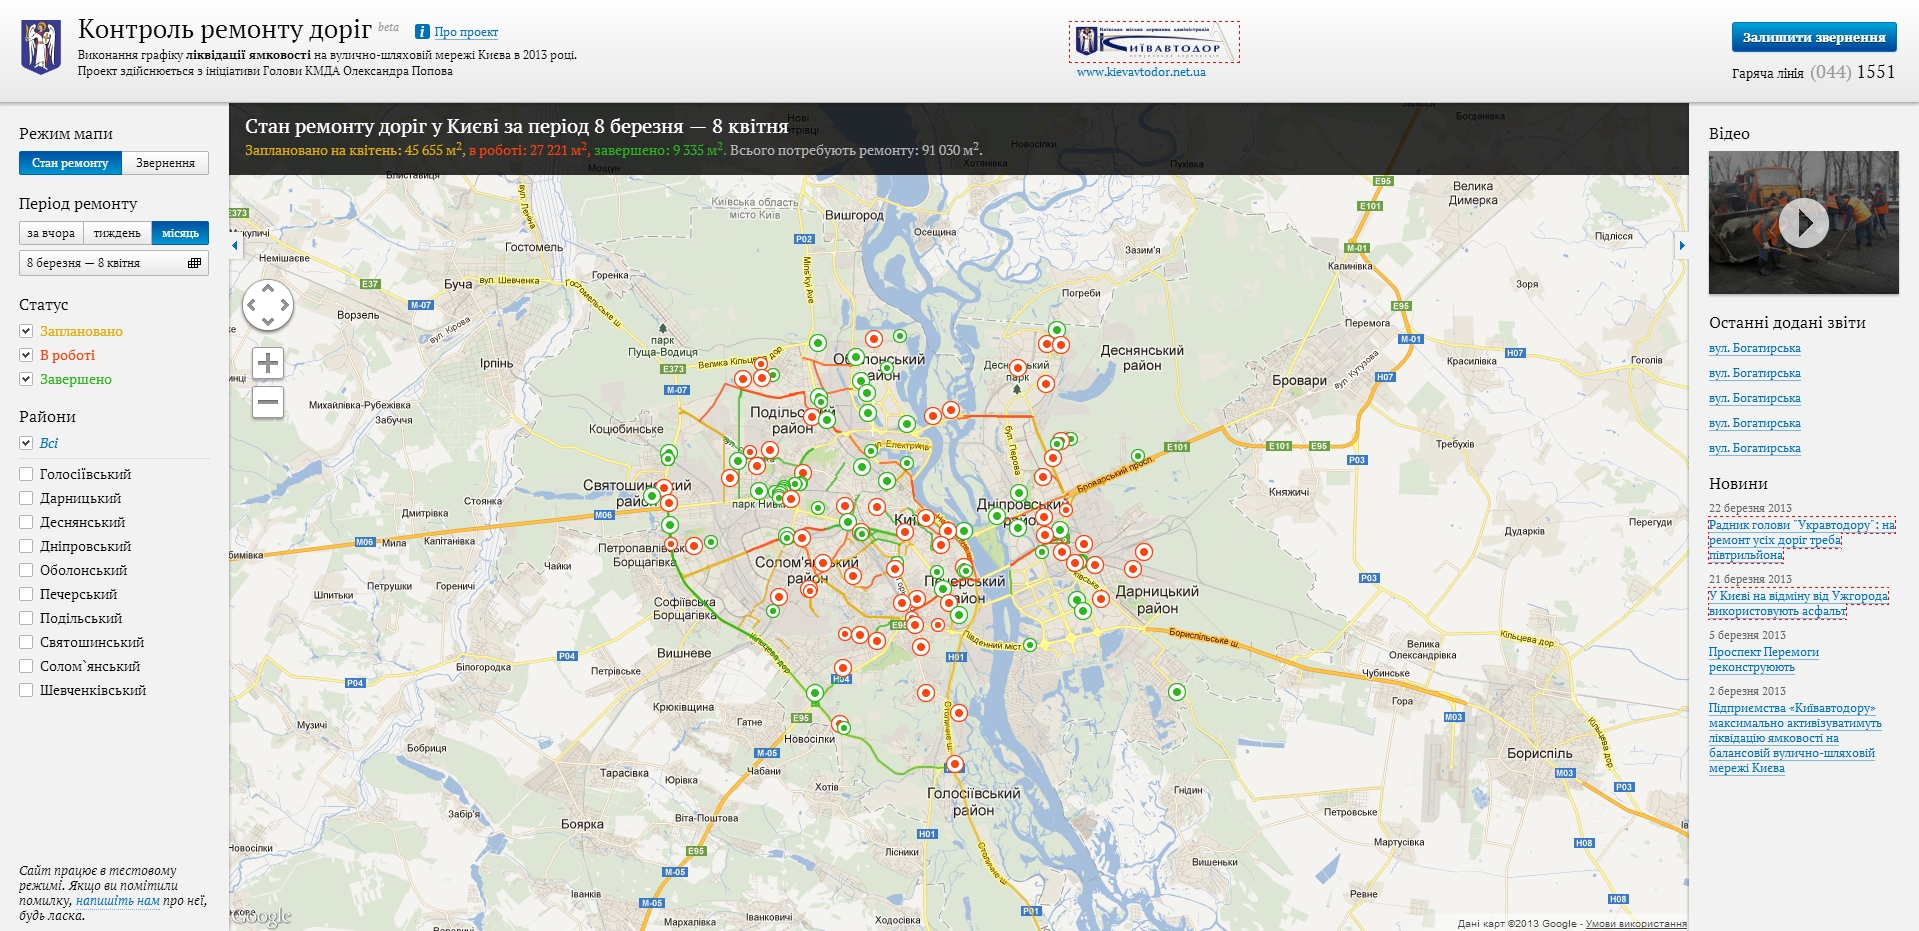Click the map zoom out minus button
Viewport: 1919px width, 931px height.
tap(267, 402)
